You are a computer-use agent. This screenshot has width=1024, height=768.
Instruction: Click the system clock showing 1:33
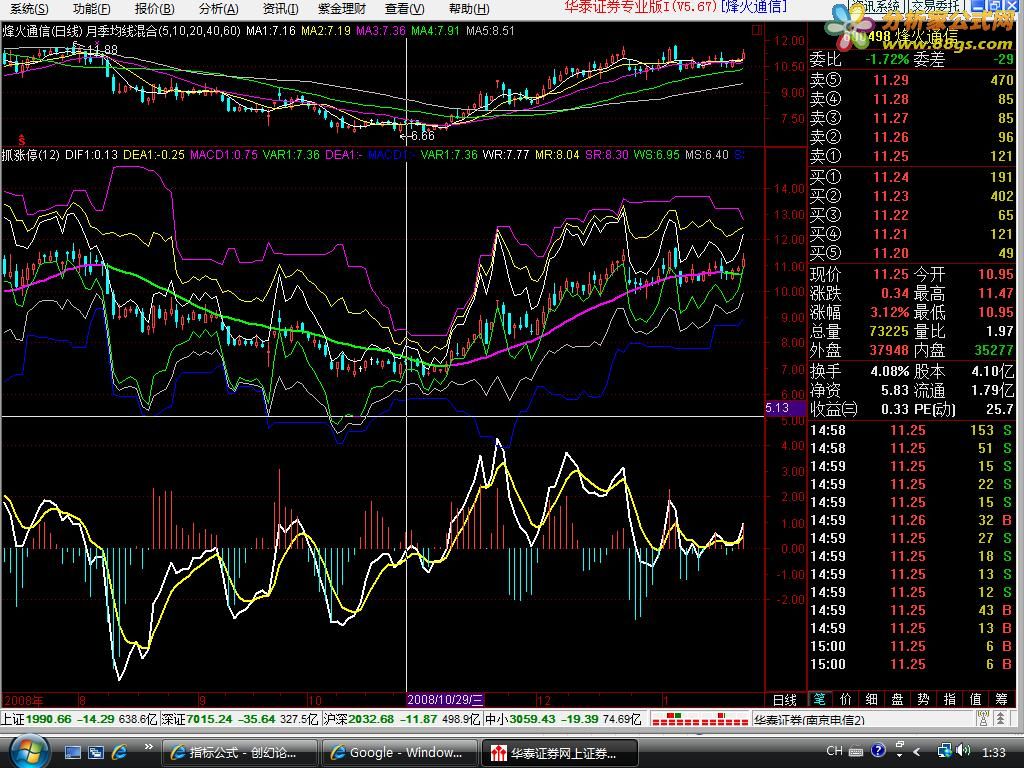(x=993, y=752)
